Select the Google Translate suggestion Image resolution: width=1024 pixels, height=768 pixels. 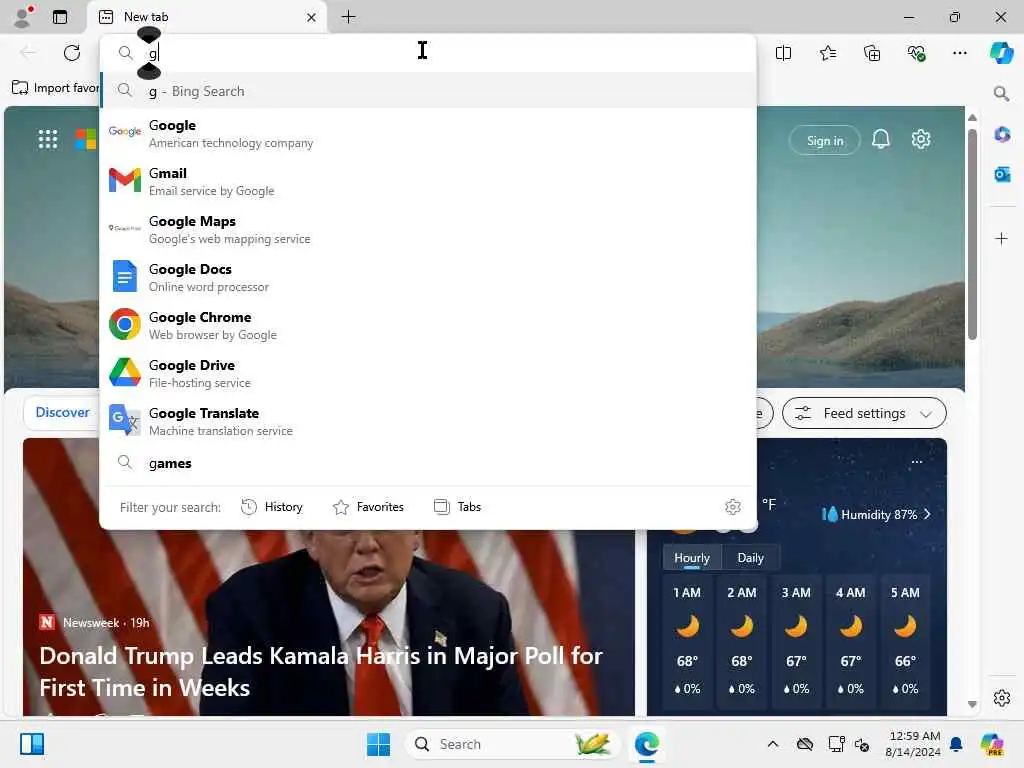(x=428, y=421)
